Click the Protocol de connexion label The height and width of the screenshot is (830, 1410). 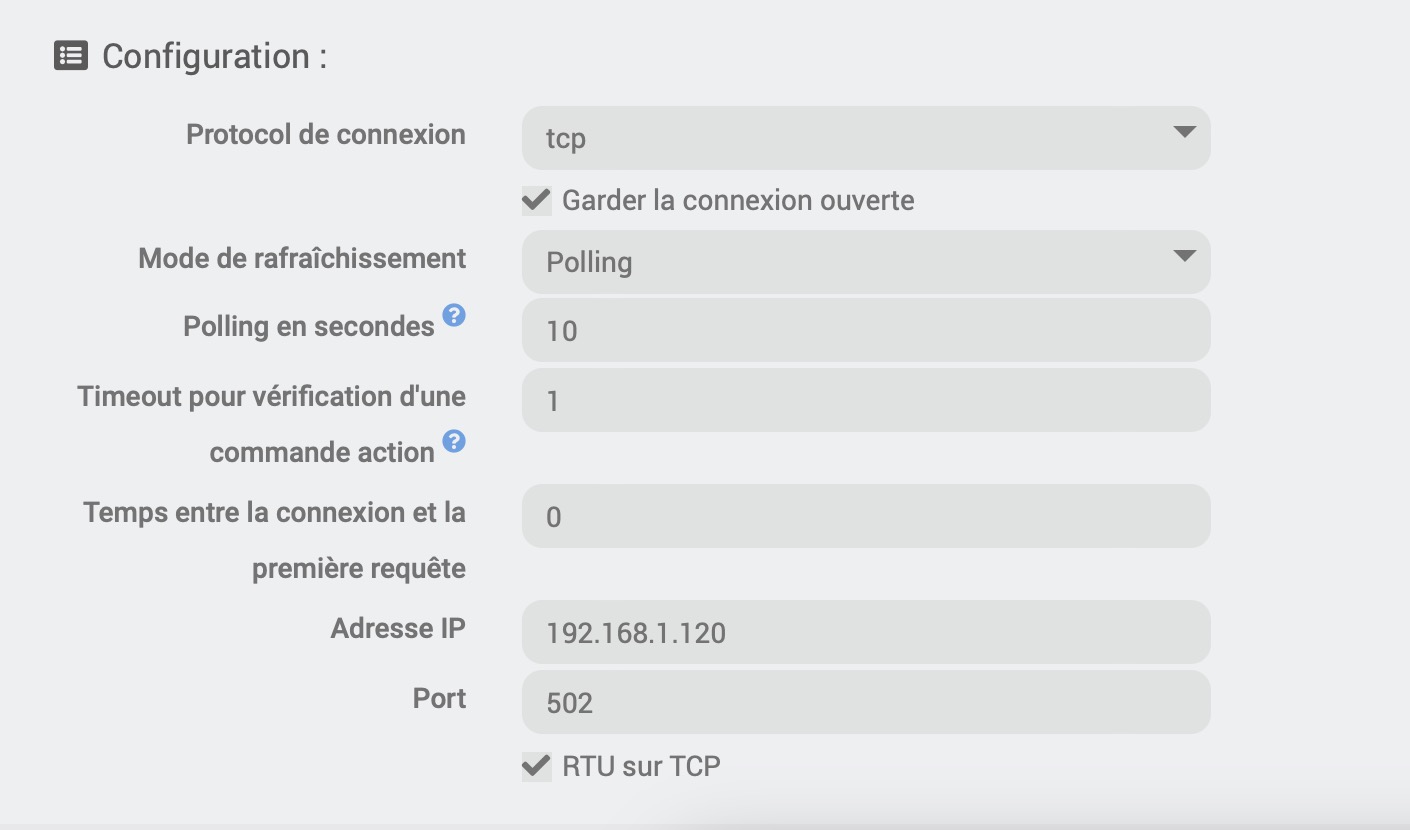(x=325, y=135)
